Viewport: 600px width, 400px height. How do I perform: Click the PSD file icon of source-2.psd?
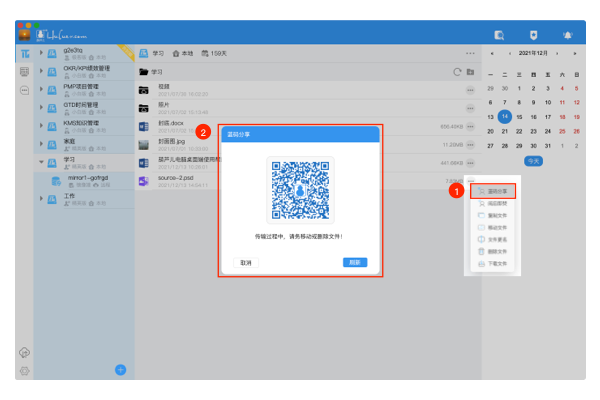[x=143, y=181]
